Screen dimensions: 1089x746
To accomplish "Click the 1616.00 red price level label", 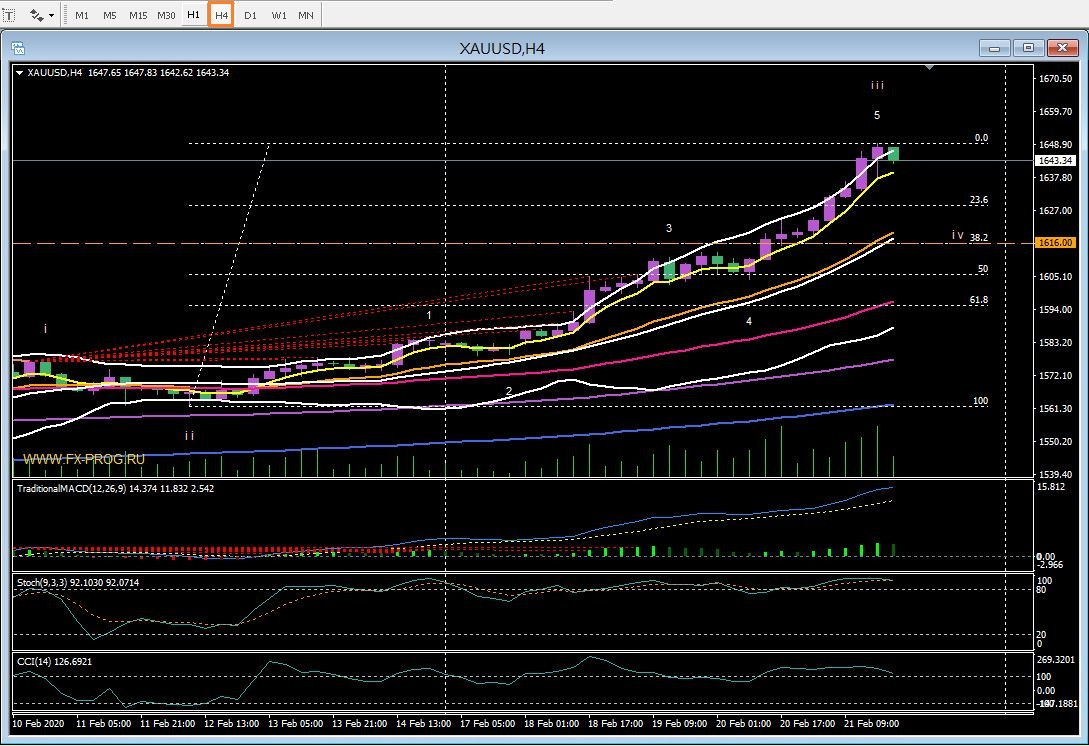I will 1055,243.
